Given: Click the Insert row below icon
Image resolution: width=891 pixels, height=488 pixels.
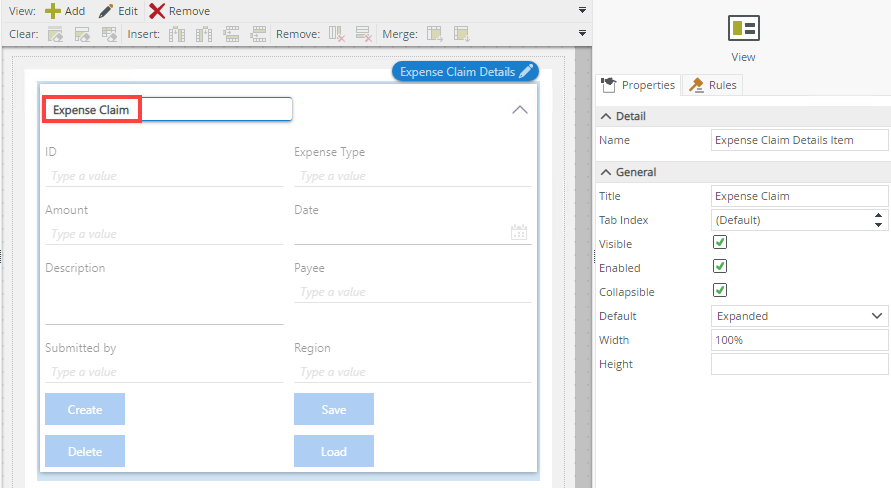Looking at the screenshot, I should coord(259,34).
